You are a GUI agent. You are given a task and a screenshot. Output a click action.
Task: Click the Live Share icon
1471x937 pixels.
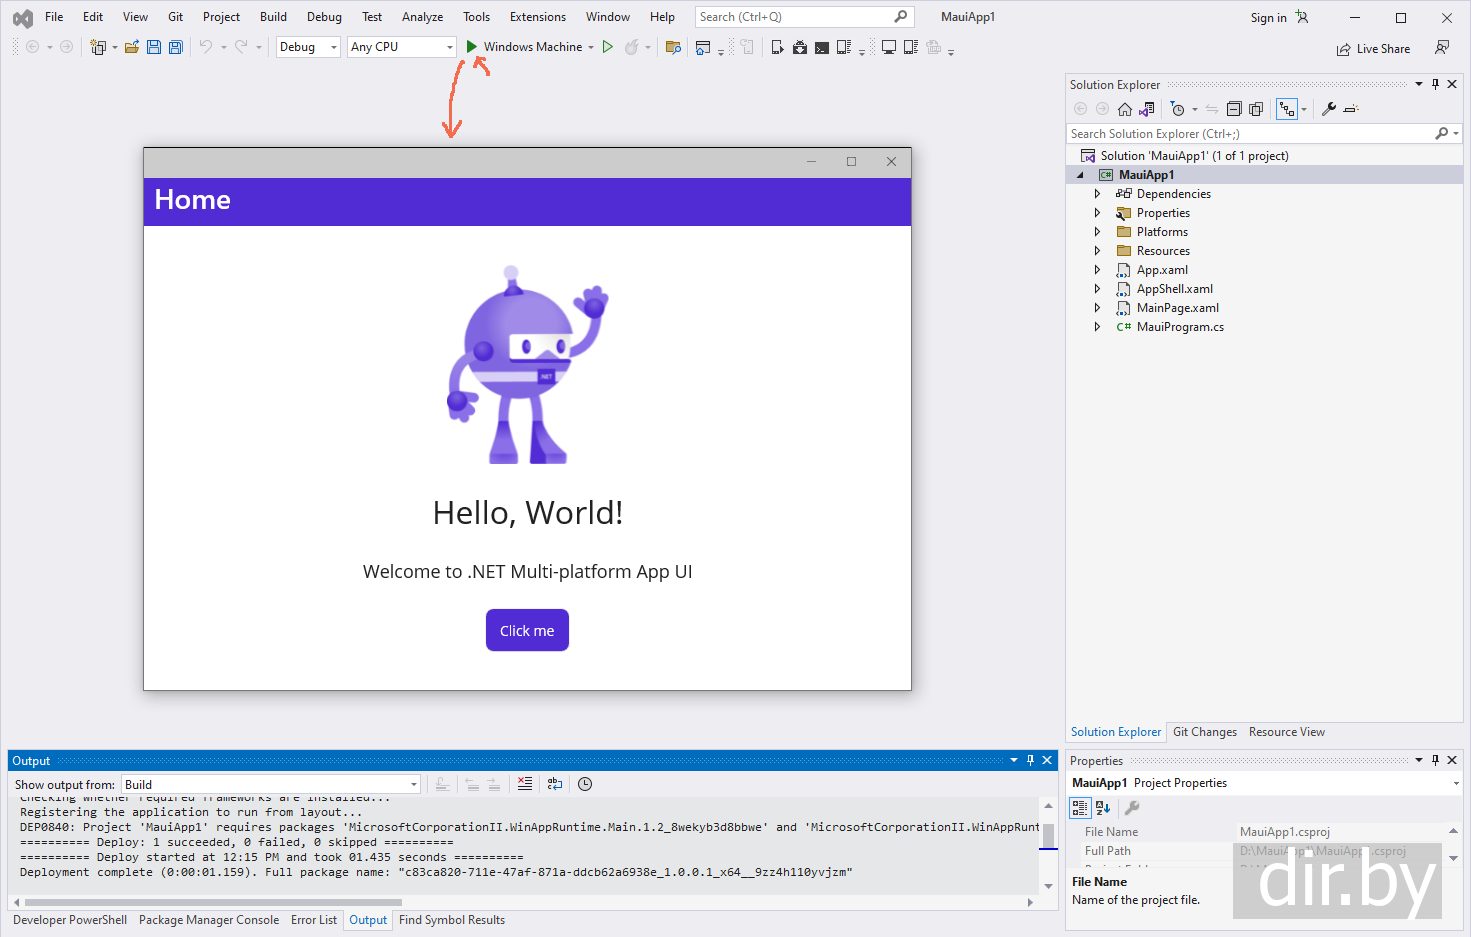(x=1343, y=49)
